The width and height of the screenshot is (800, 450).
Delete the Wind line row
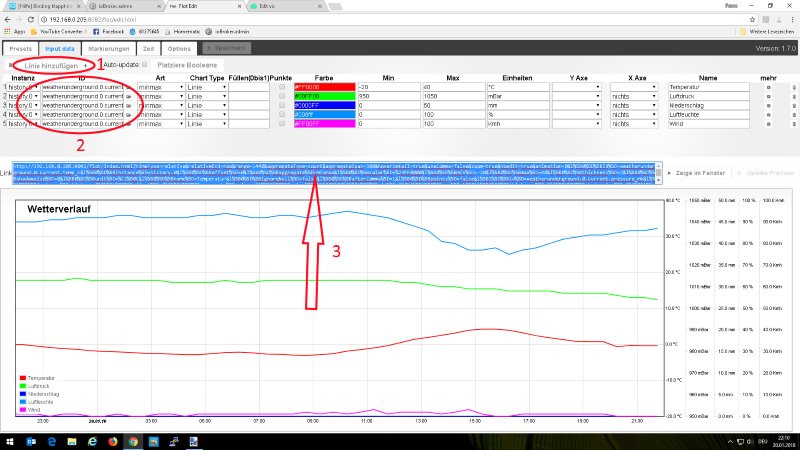pyautogui.click(x=794, y=125)
